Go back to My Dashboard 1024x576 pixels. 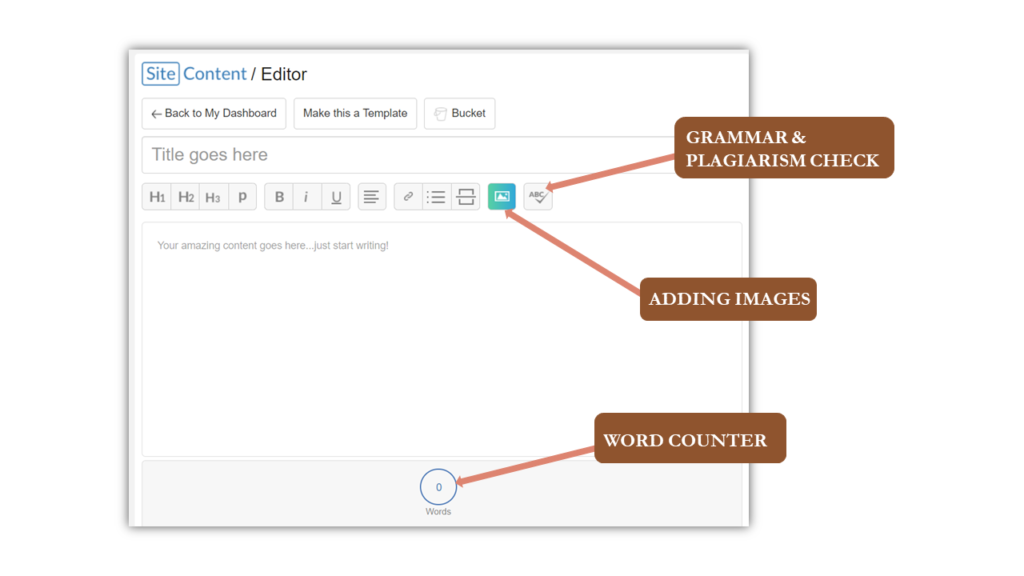click(214, 114)
